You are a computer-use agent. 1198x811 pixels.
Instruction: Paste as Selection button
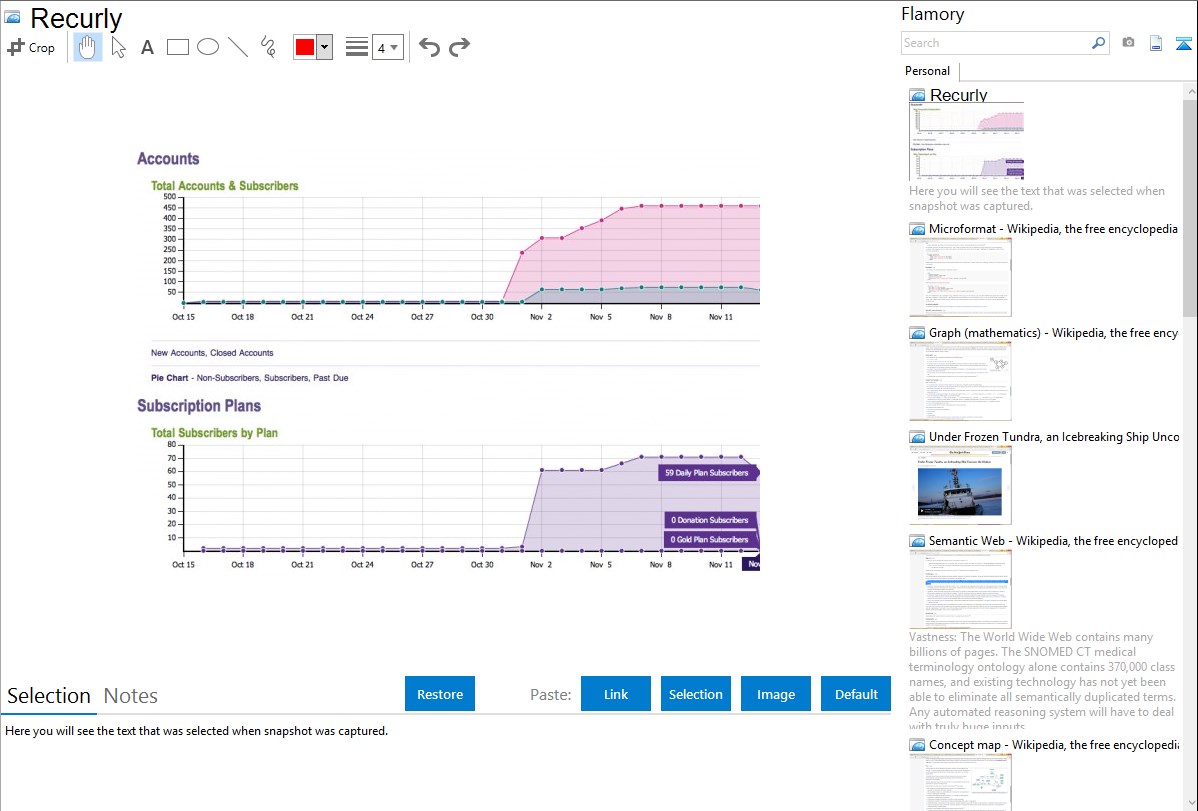(x=695, y=694)
